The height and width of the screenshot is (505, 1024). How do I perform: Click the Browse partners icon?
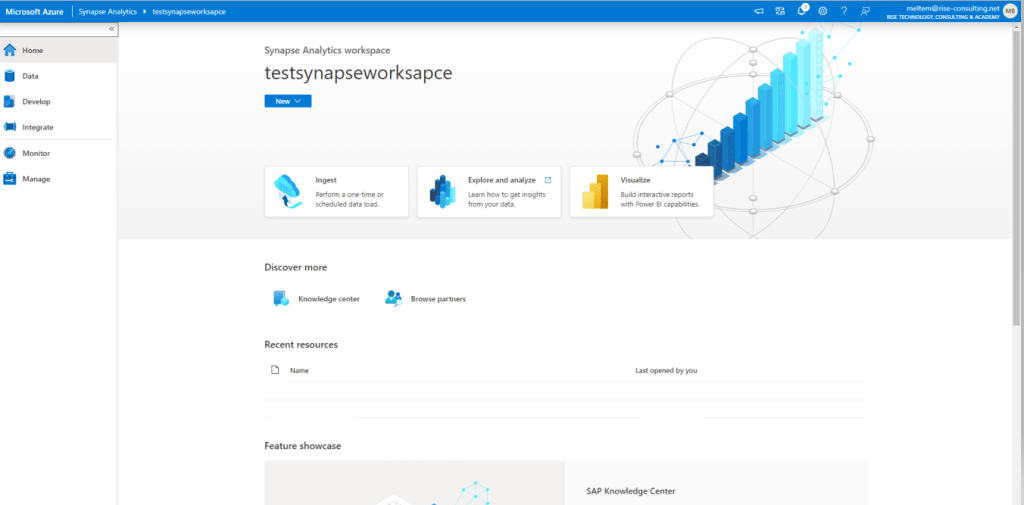(x=393, y=298)
